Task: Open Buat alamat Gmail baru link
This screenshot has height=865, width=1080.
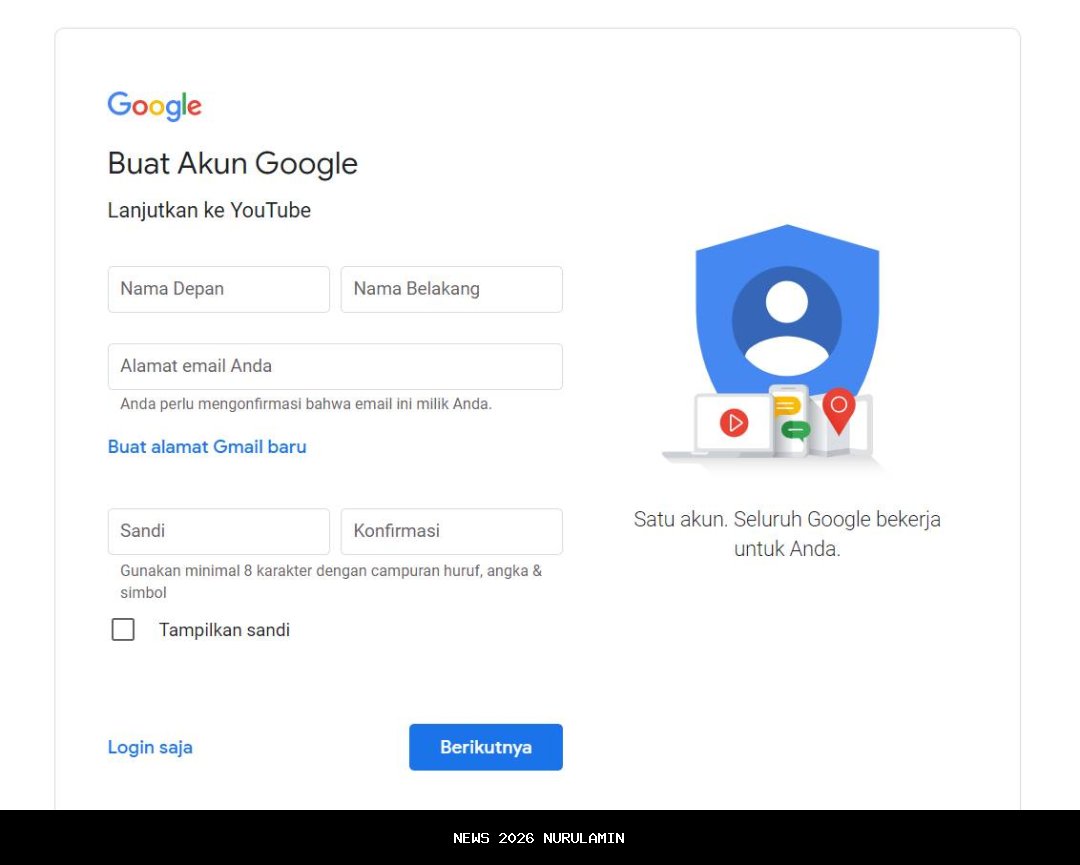Action: click(x=207, y=447)
